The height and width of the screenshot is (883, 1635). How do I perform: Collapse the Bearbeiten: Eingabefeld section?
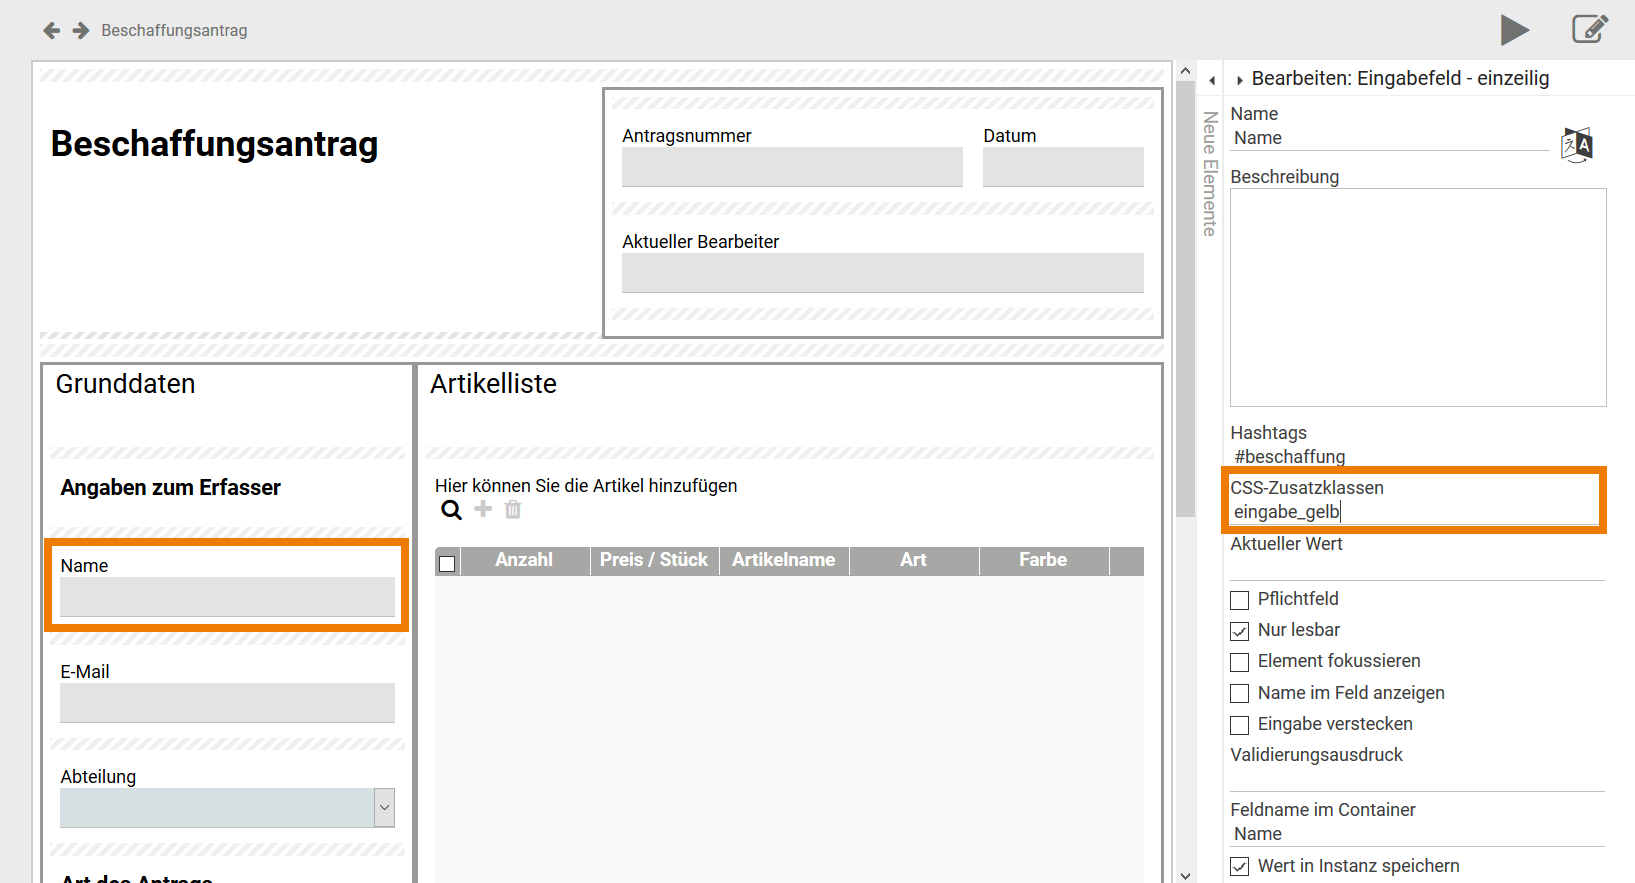pos(1240,80)
